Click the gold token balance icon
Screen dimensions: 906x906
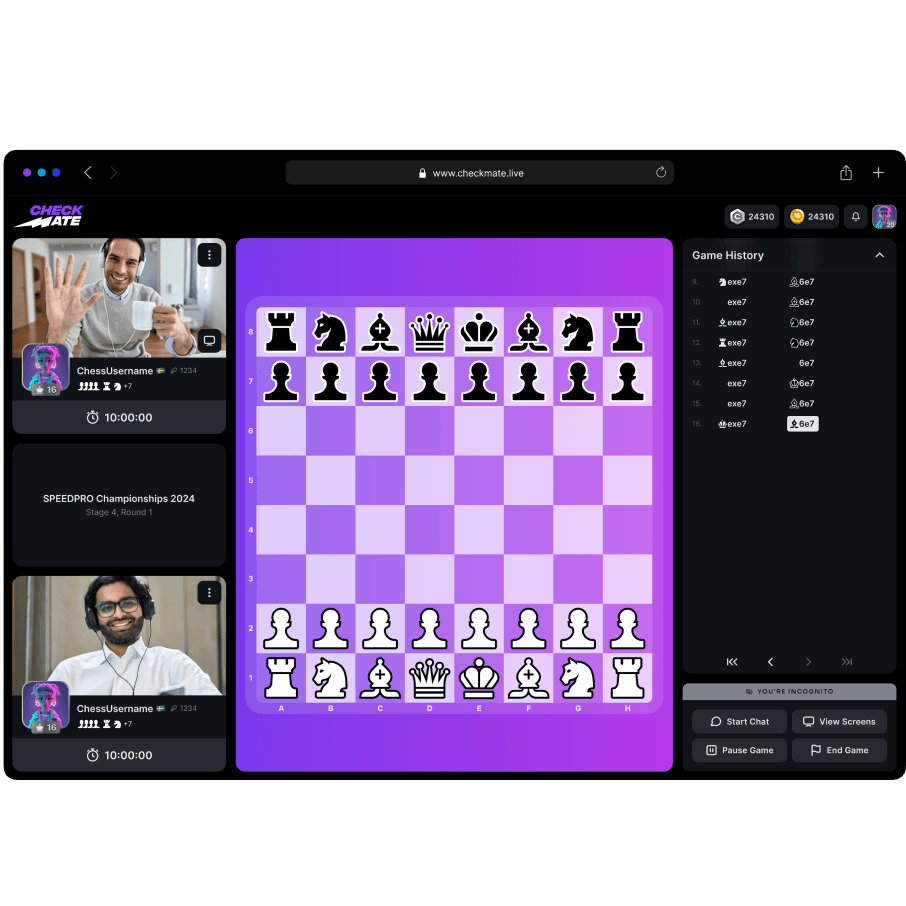795,216
